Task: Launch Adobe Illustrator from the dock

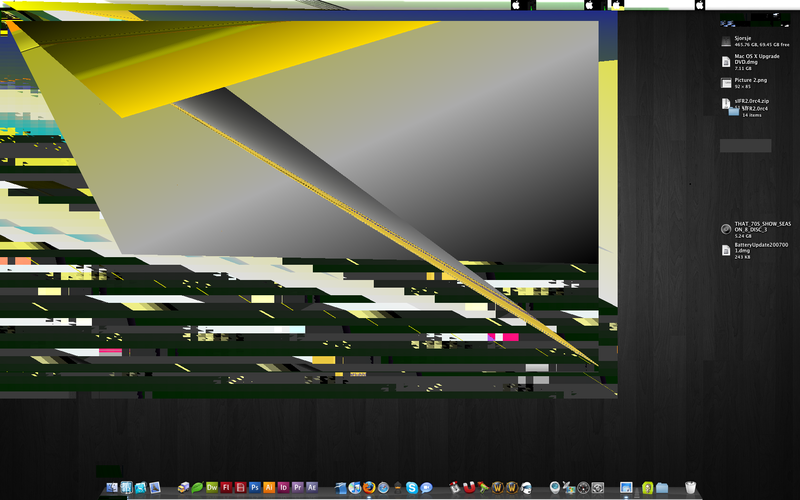Action: click(270, 487)
